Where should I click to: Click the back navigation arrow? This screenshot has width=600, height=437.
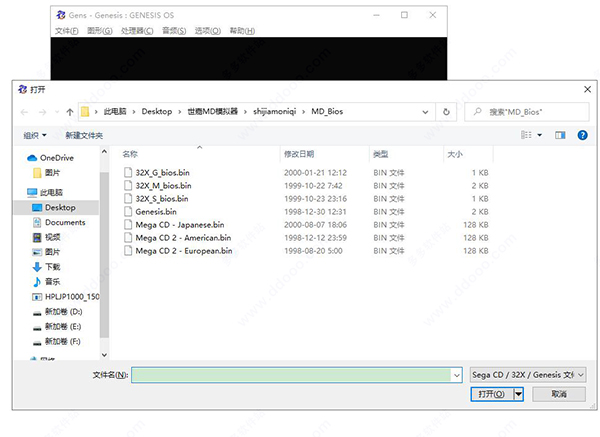click(x=24, y=112)
